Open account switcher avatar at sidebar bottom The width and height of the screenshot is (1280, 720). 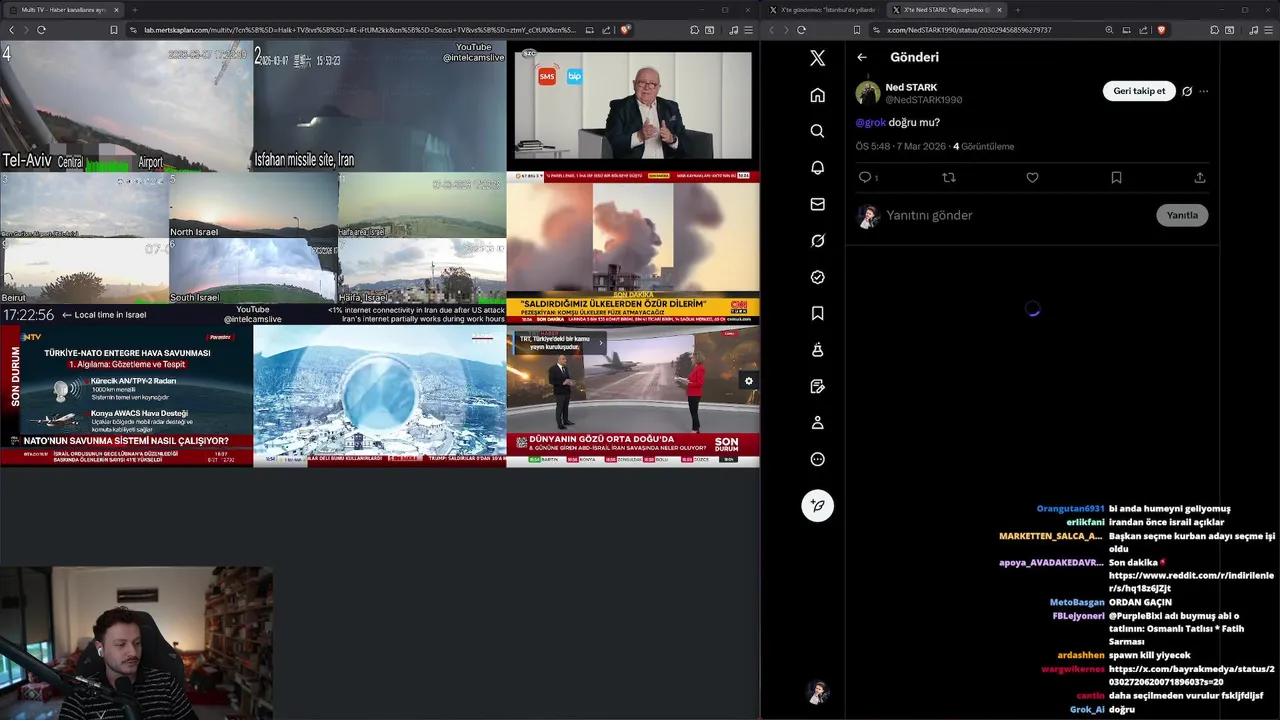pos(817,692)
